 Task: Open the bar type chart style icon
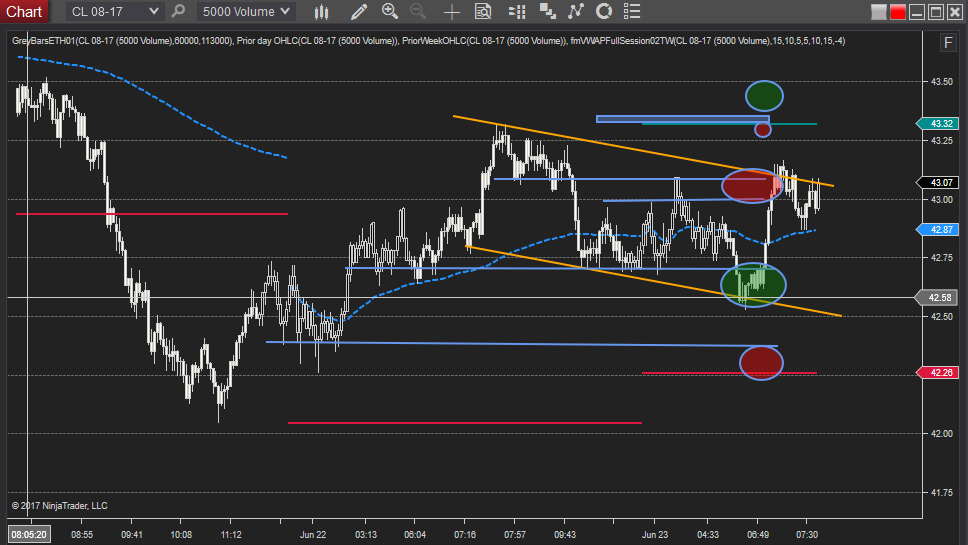321,11
